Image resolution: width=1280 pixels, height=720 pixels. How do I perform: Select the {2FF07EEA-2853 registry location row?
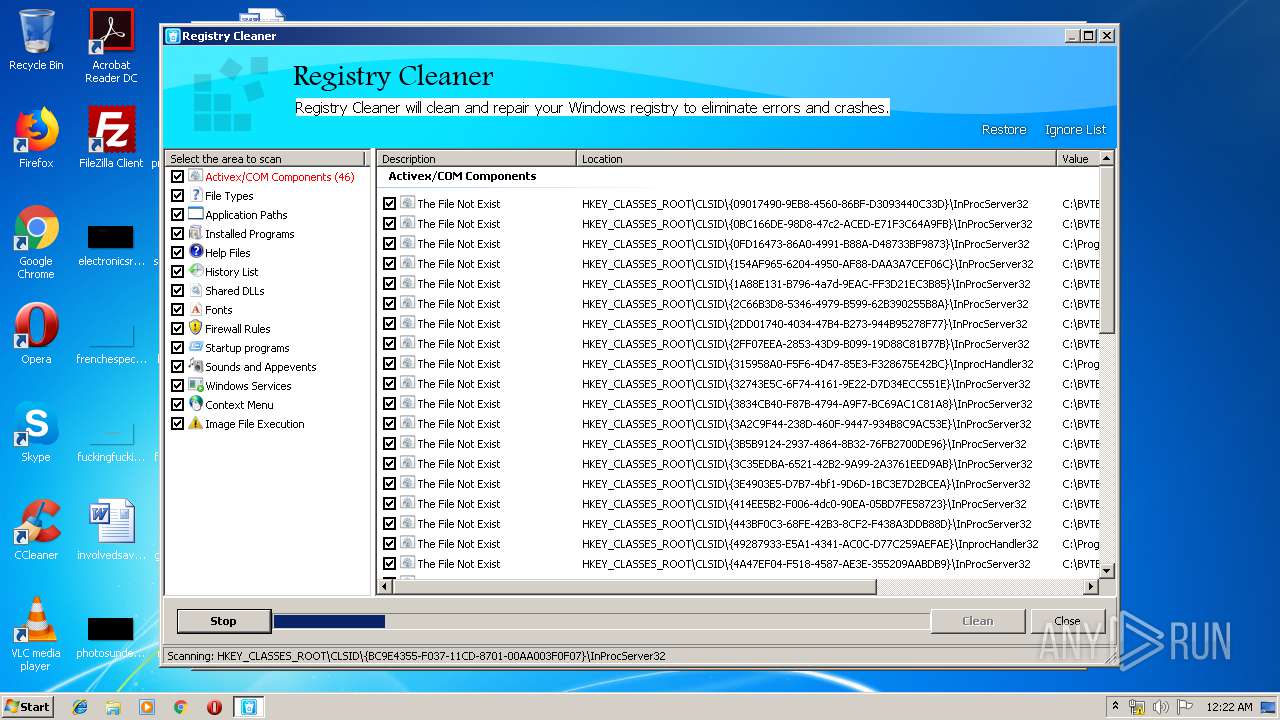click(x=807, y=343)
